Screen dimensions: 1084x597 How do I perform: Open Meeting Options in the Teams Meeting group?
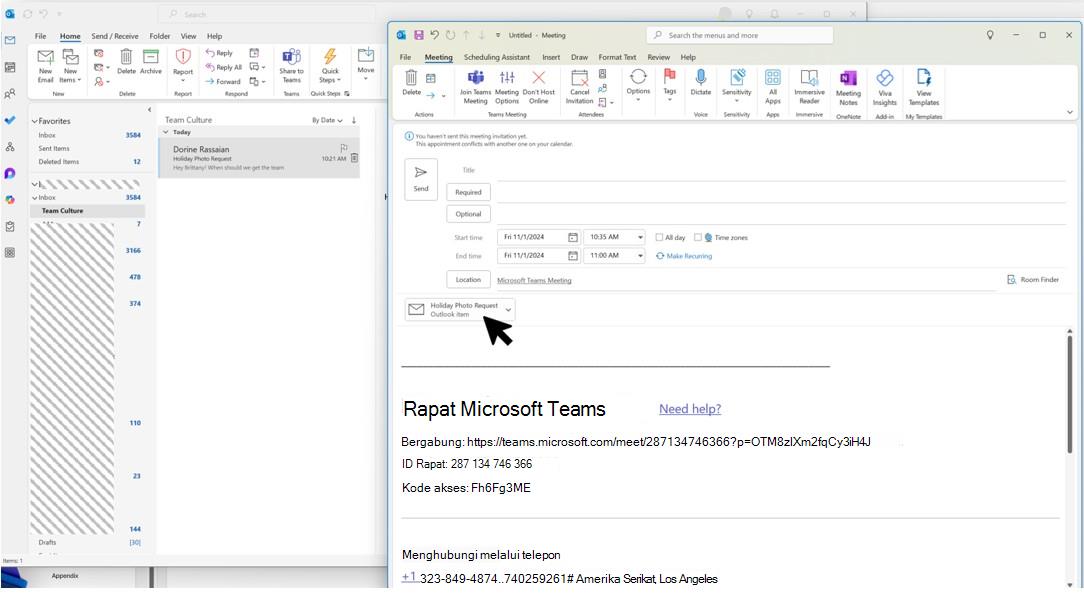point(507,88)
